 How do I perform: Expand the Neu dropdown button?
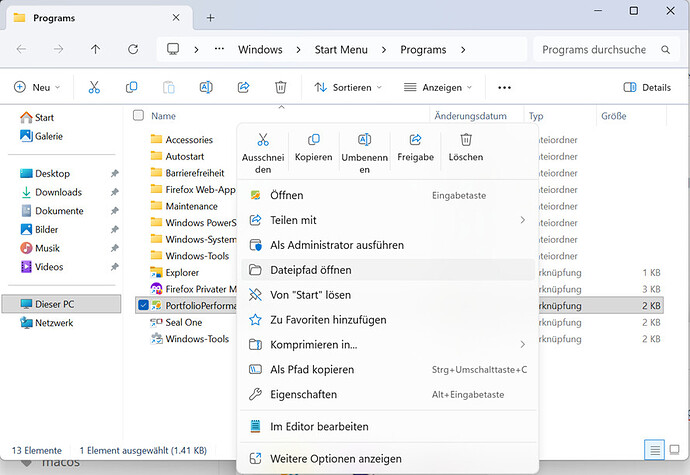pyautogui.click(x=37, y=87)
